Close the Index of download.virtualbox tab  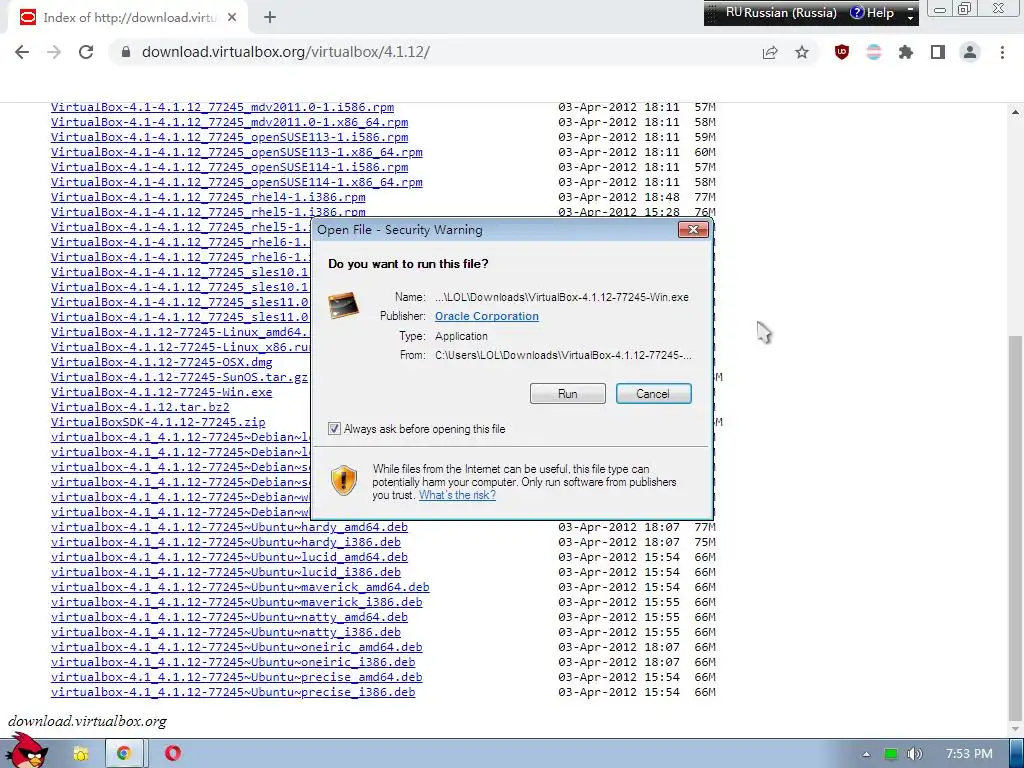click(232, 18)
